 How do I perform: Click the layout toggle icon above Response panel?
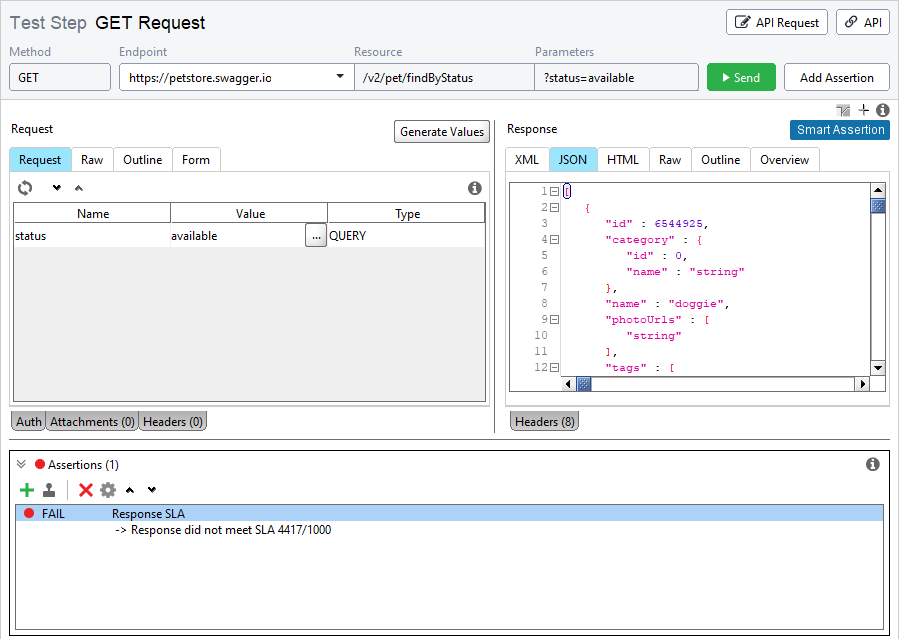pos(843,110)
